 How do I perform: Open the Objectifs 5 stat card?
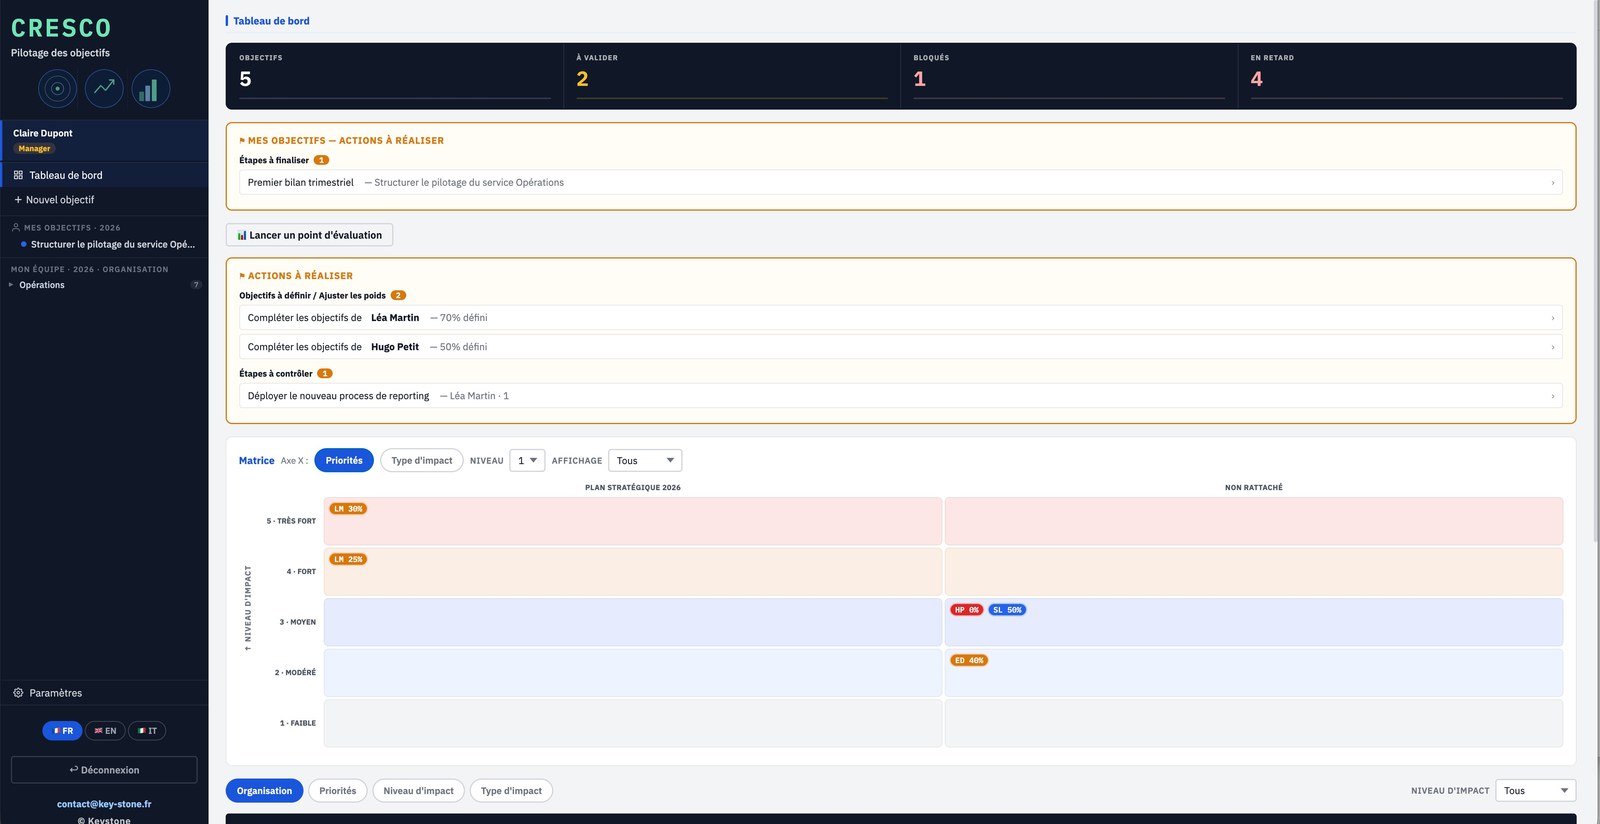395,76
